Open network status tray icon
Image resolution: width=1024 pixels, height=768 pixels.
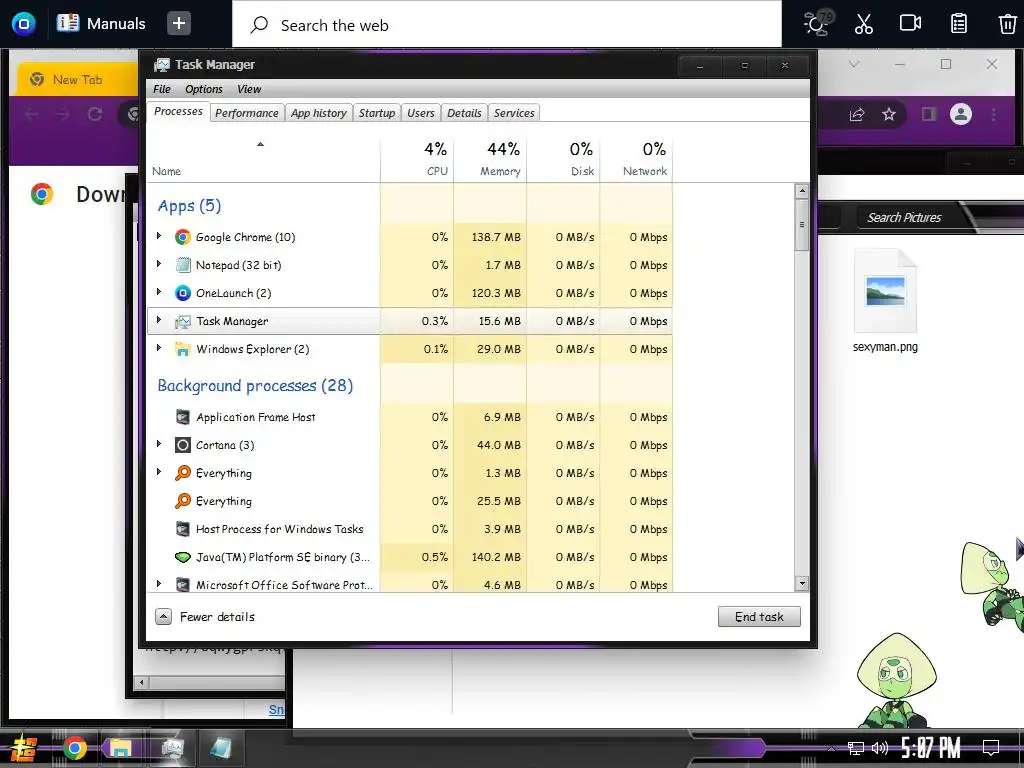[856, 748]
